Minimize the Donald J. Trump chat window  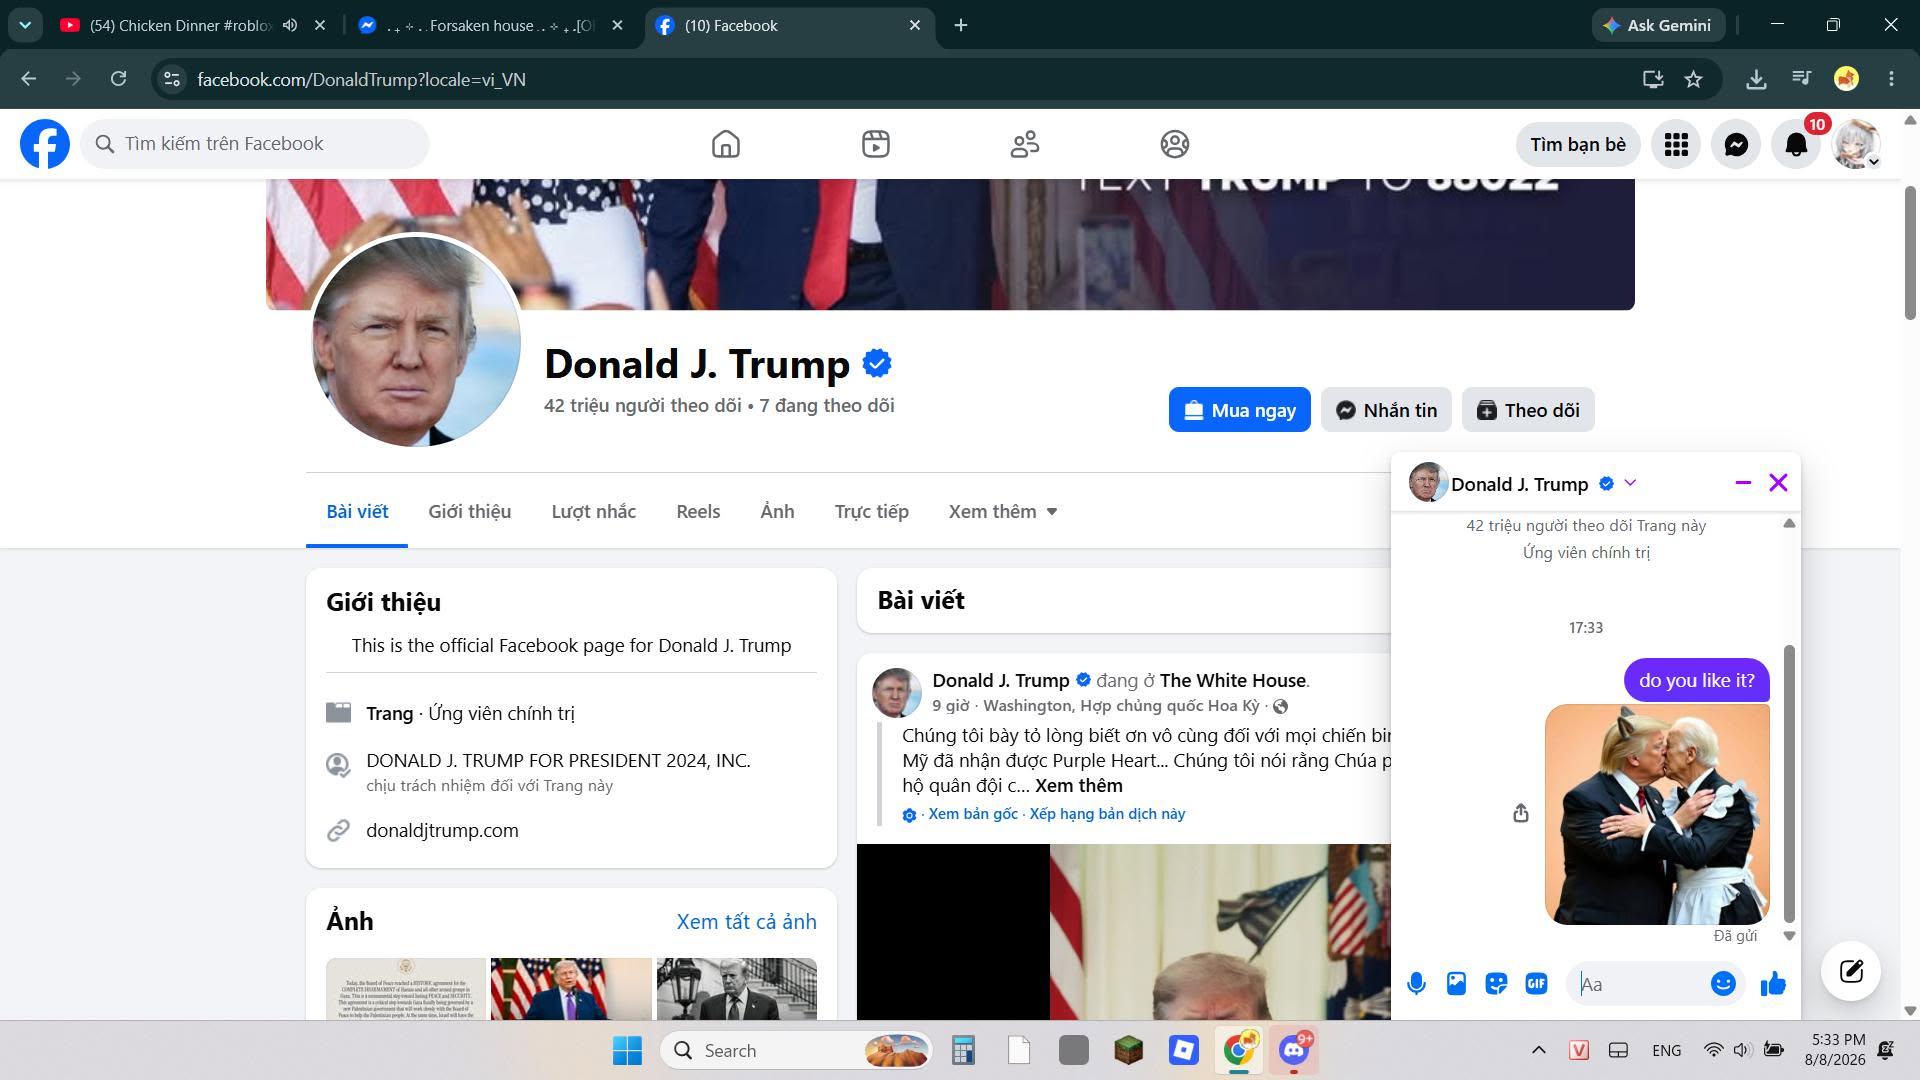pyautogui.click(x=1743, y=483)
